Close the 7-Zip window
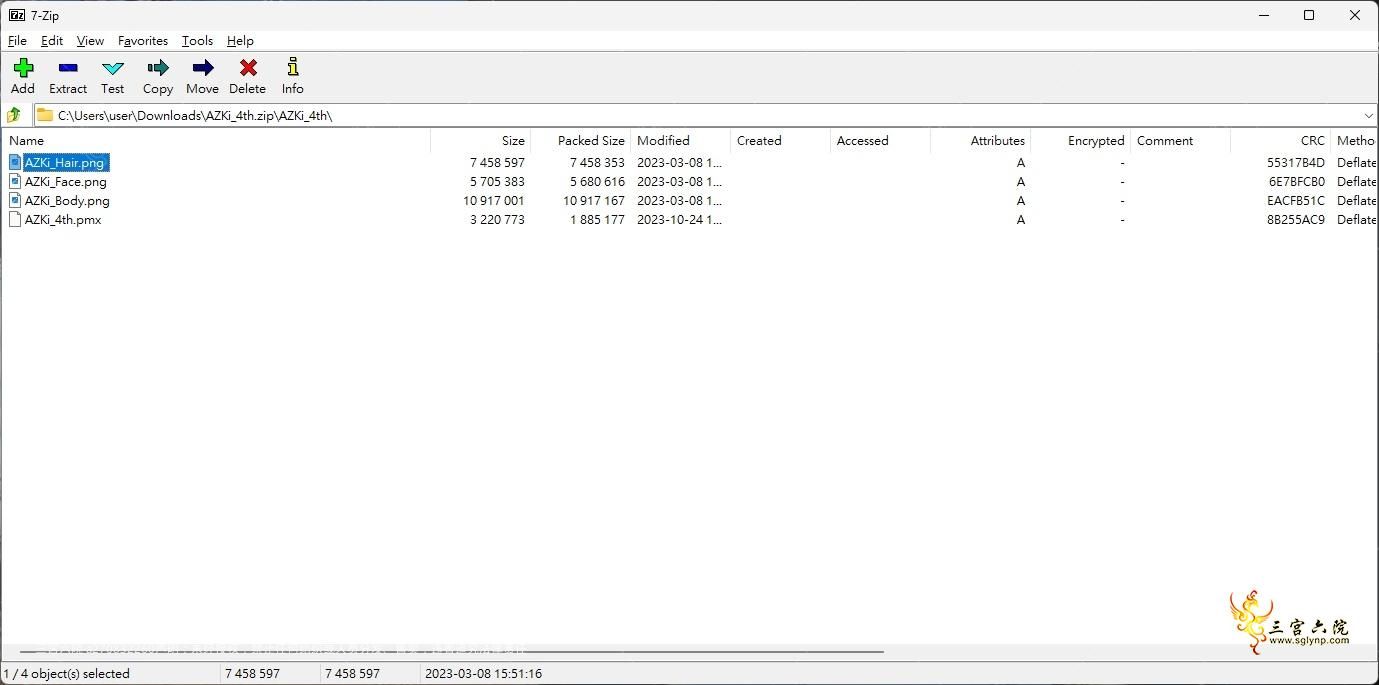The image size is (1379, 685). tap(1355, 15)
